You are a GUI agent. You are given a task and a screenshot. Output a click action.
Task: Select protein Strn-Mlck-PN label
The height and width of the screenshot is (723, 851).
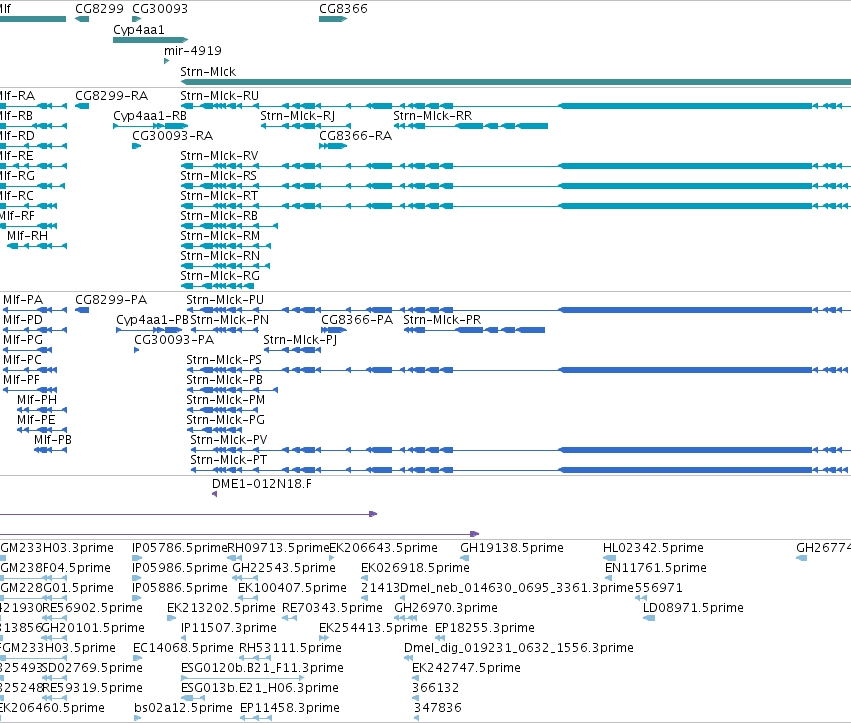click(230, 320)
